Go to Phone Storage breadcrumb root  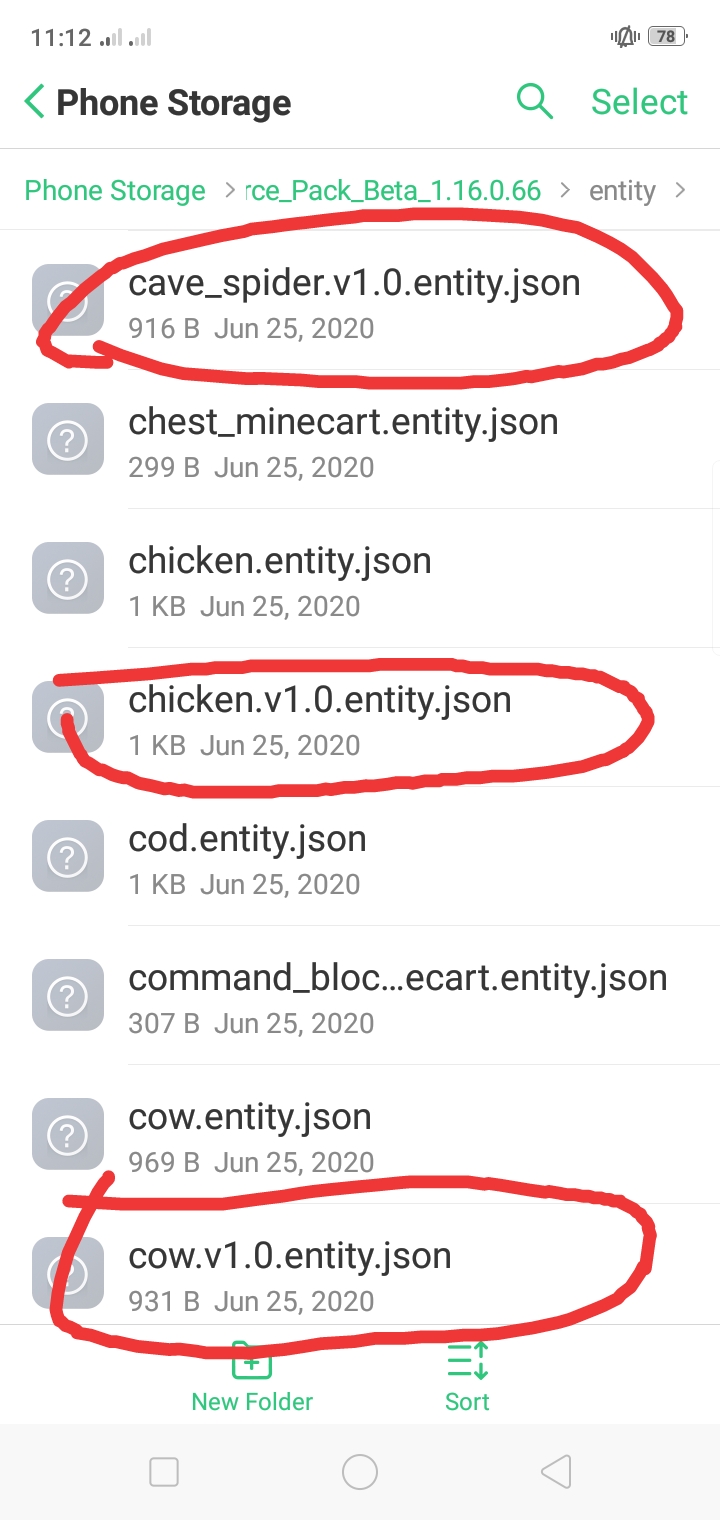point(115,191)
